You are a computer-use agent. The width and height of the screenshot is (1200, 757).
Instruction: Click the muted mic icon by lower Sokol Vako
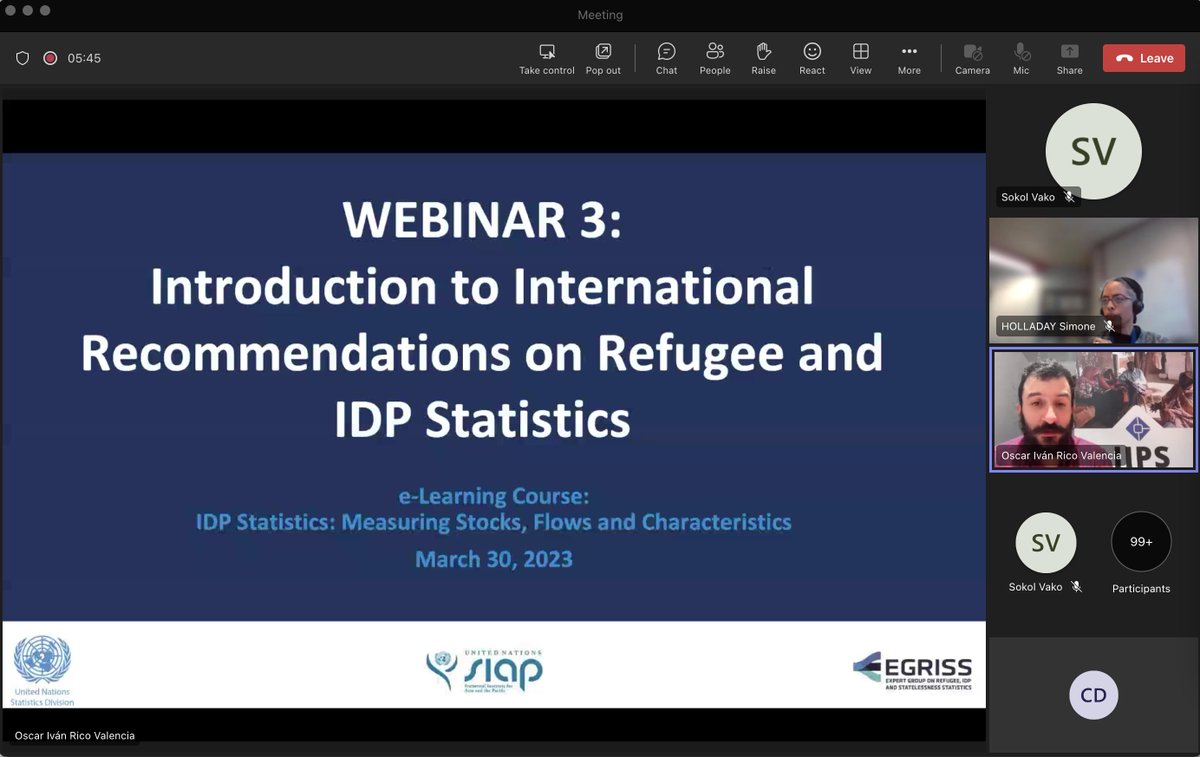click(1076, 587)
